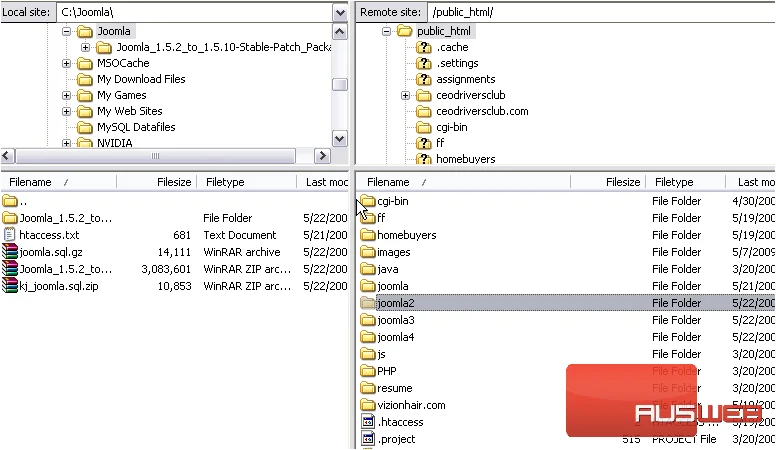Select the joomla folder in remote list

[393, 286]
